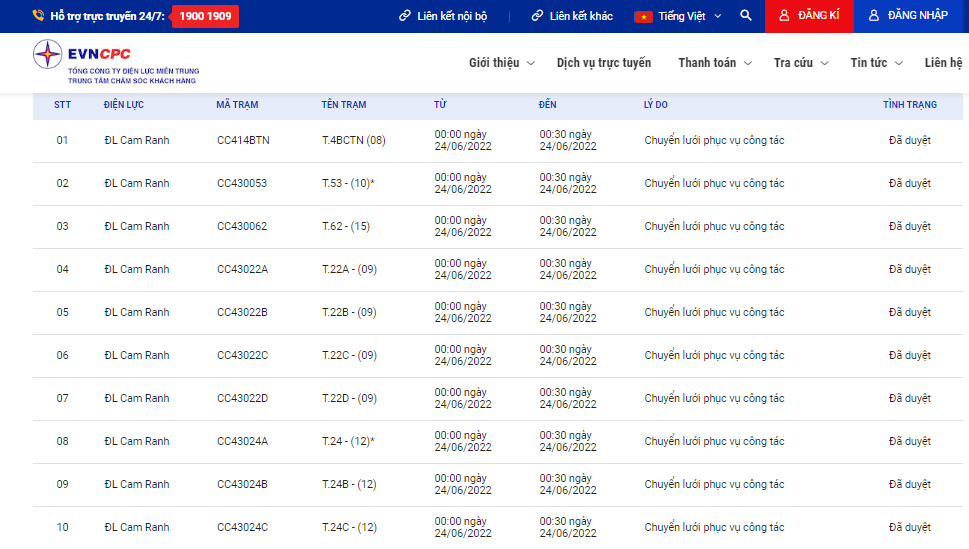This screenshot has height=549, width=969.
Task: Call hotline number 1900 1909
Action: pos(205,16)
